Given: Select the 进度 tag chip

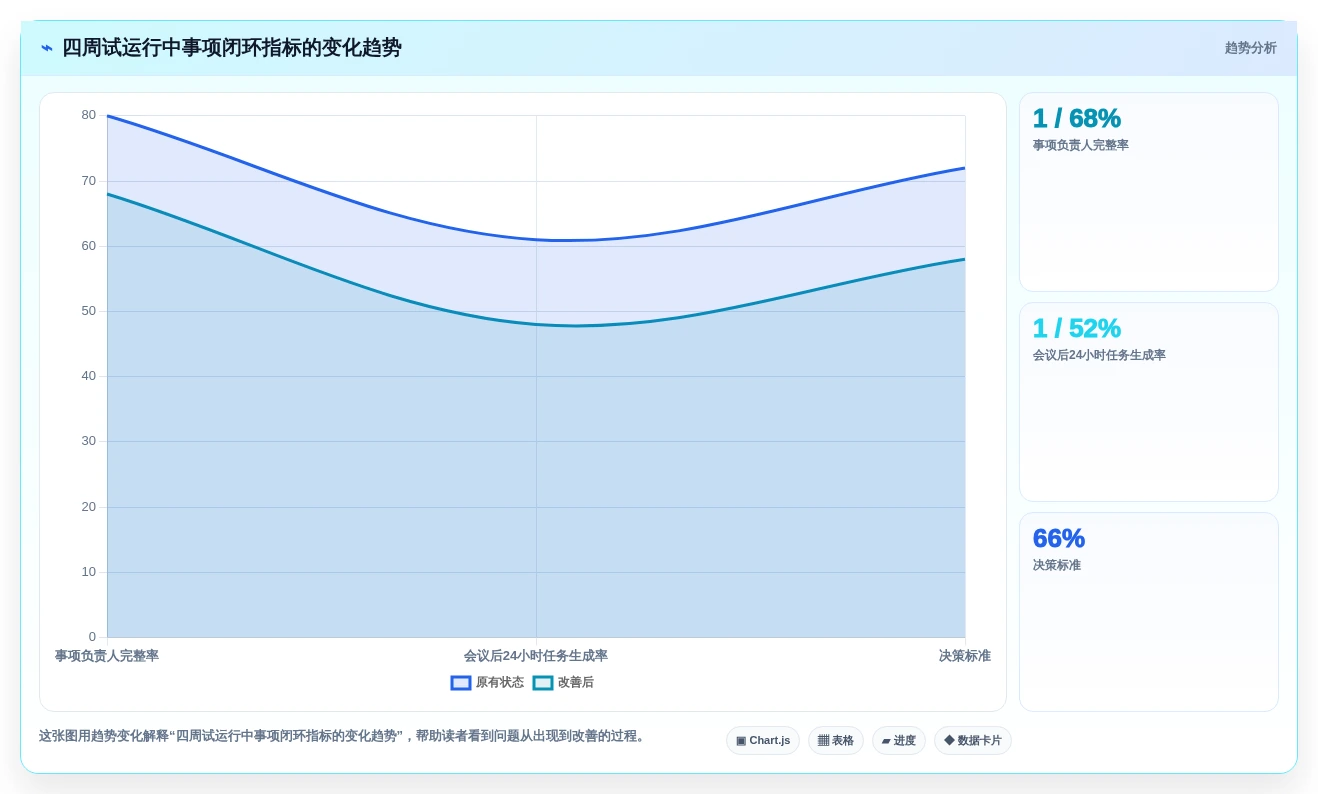Looking at the screenshot, I should coord(899,741).
